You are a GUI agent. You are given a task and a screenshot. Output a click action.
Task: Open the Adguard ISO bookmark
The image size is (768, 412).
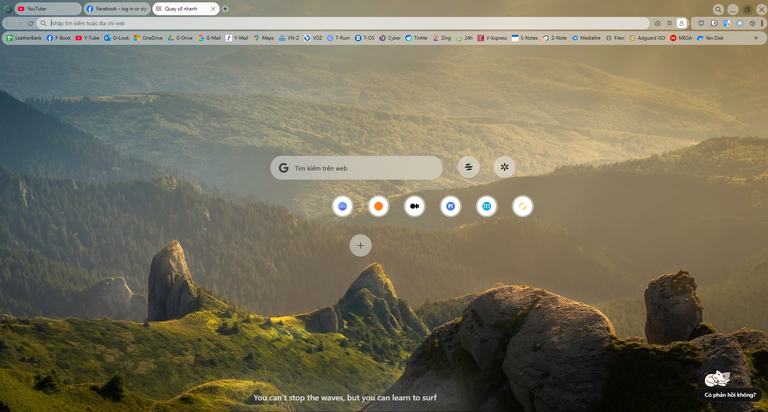click(648, 38)
